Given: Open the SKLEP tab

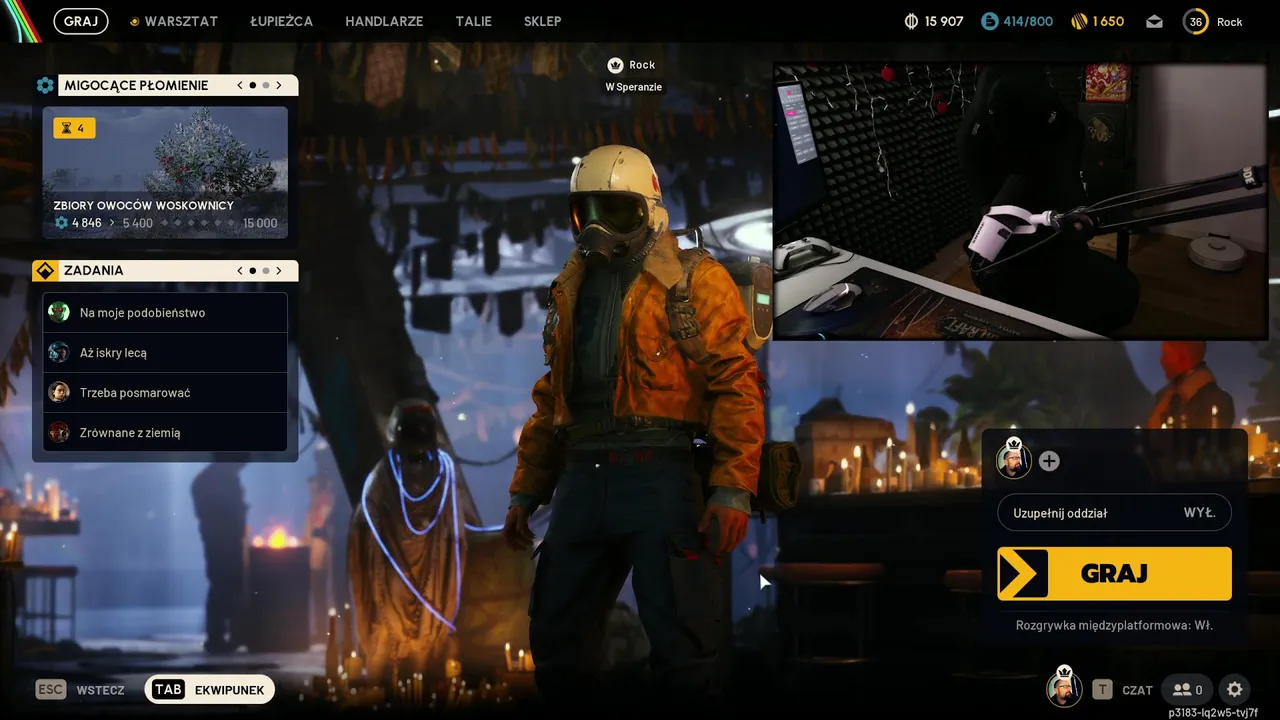Looking at the screenshot, I should (x=542, y=21).
